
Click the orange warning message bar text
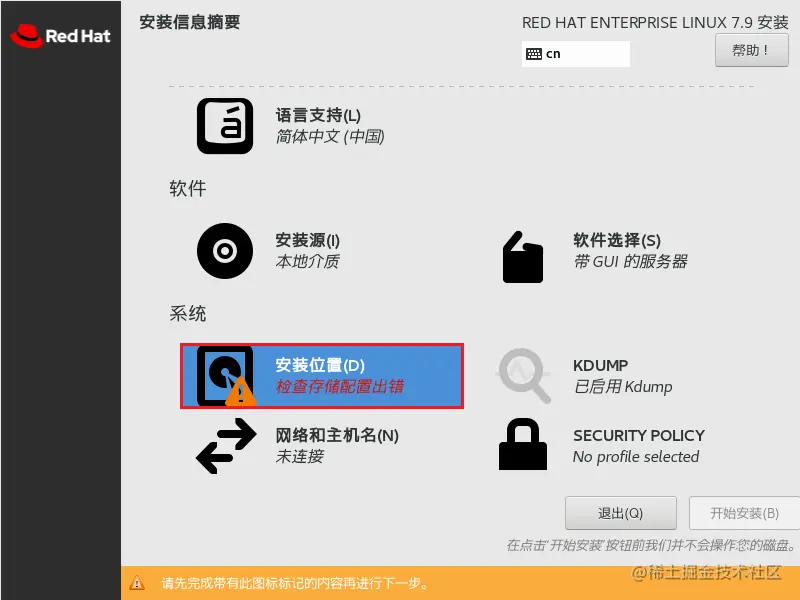295,583
